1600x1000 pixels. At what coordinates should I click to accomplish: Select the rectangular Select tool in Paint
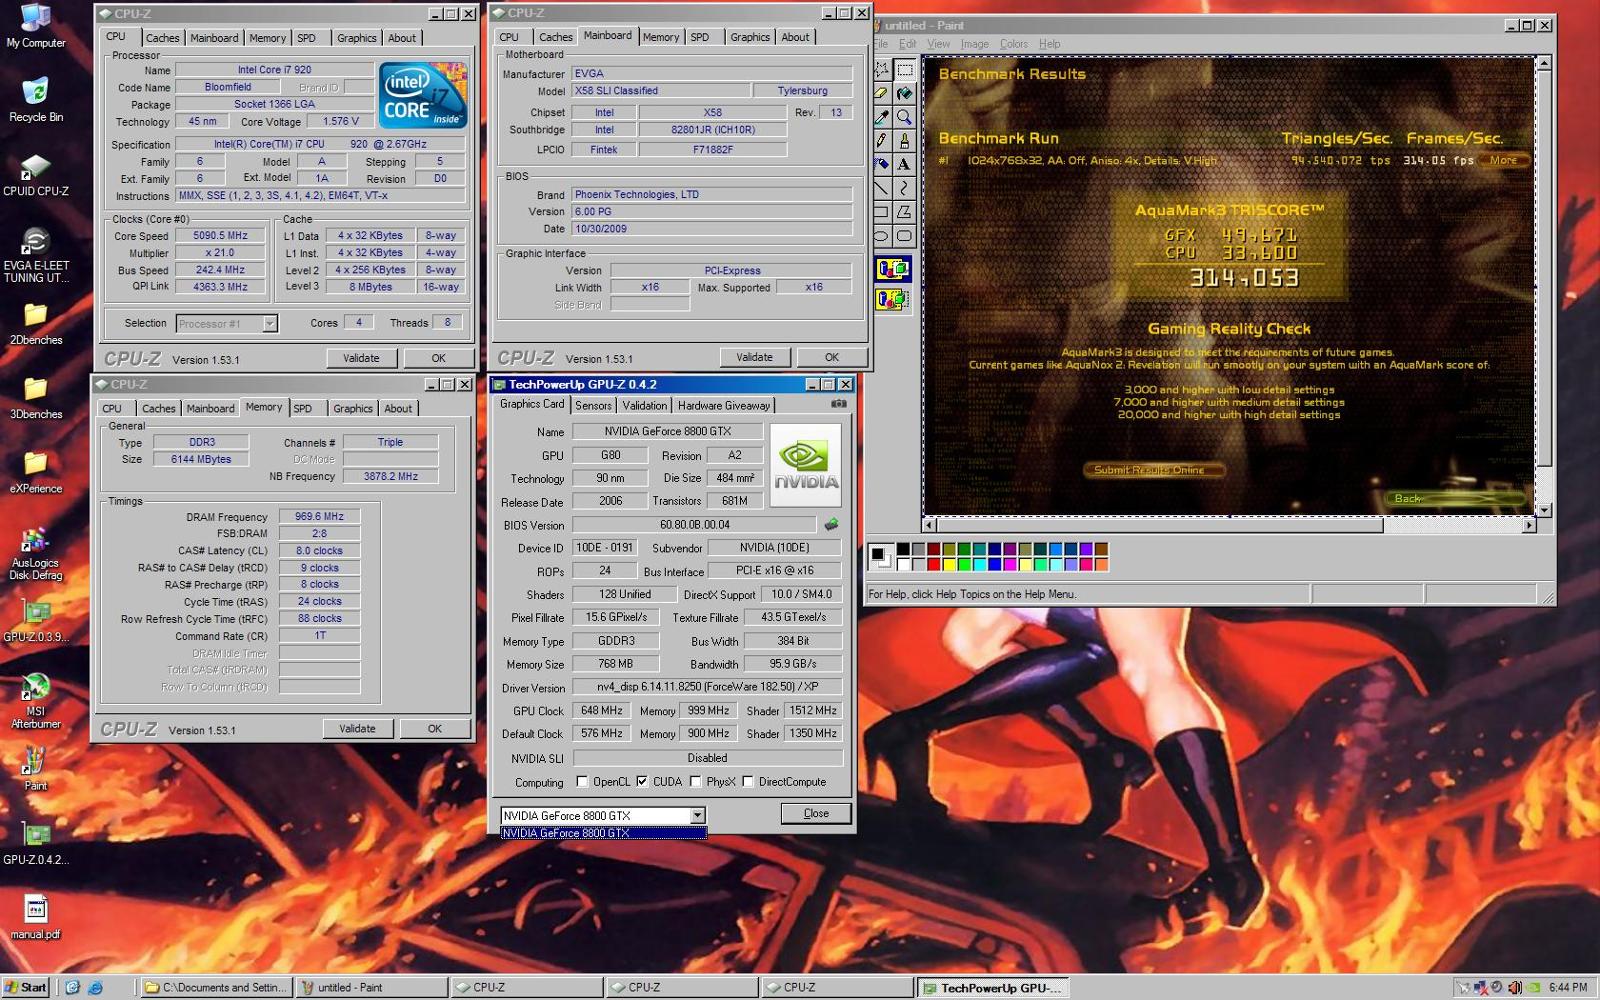(904, 69)
